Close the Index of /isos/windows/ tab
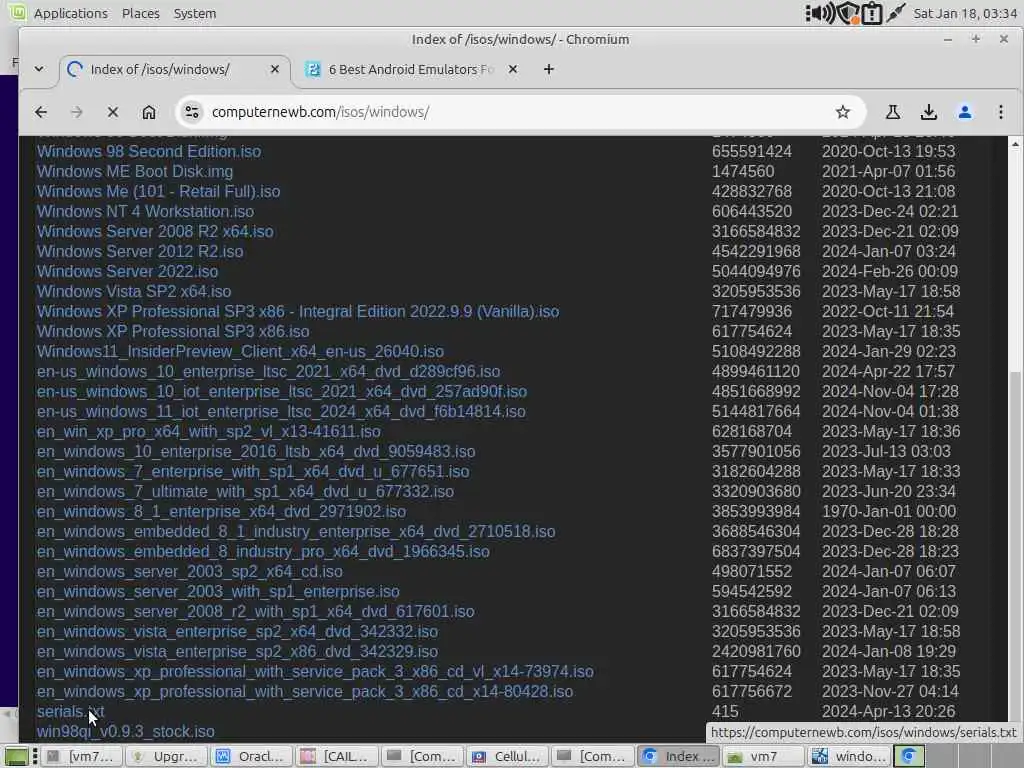The height and width of the screenshot is (768, 1024). pyautogui.click(x=275, y=69)
